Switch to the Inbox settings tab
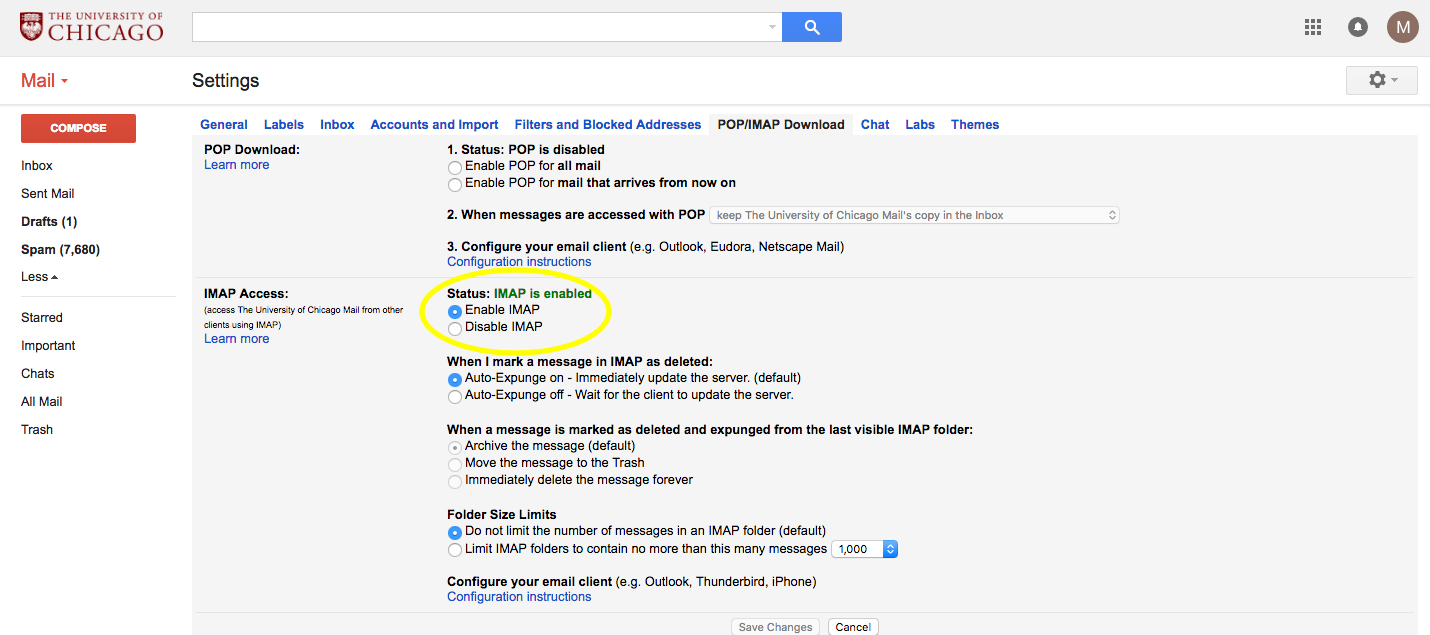Viewport: 1430px width, 635px height. 337,125
